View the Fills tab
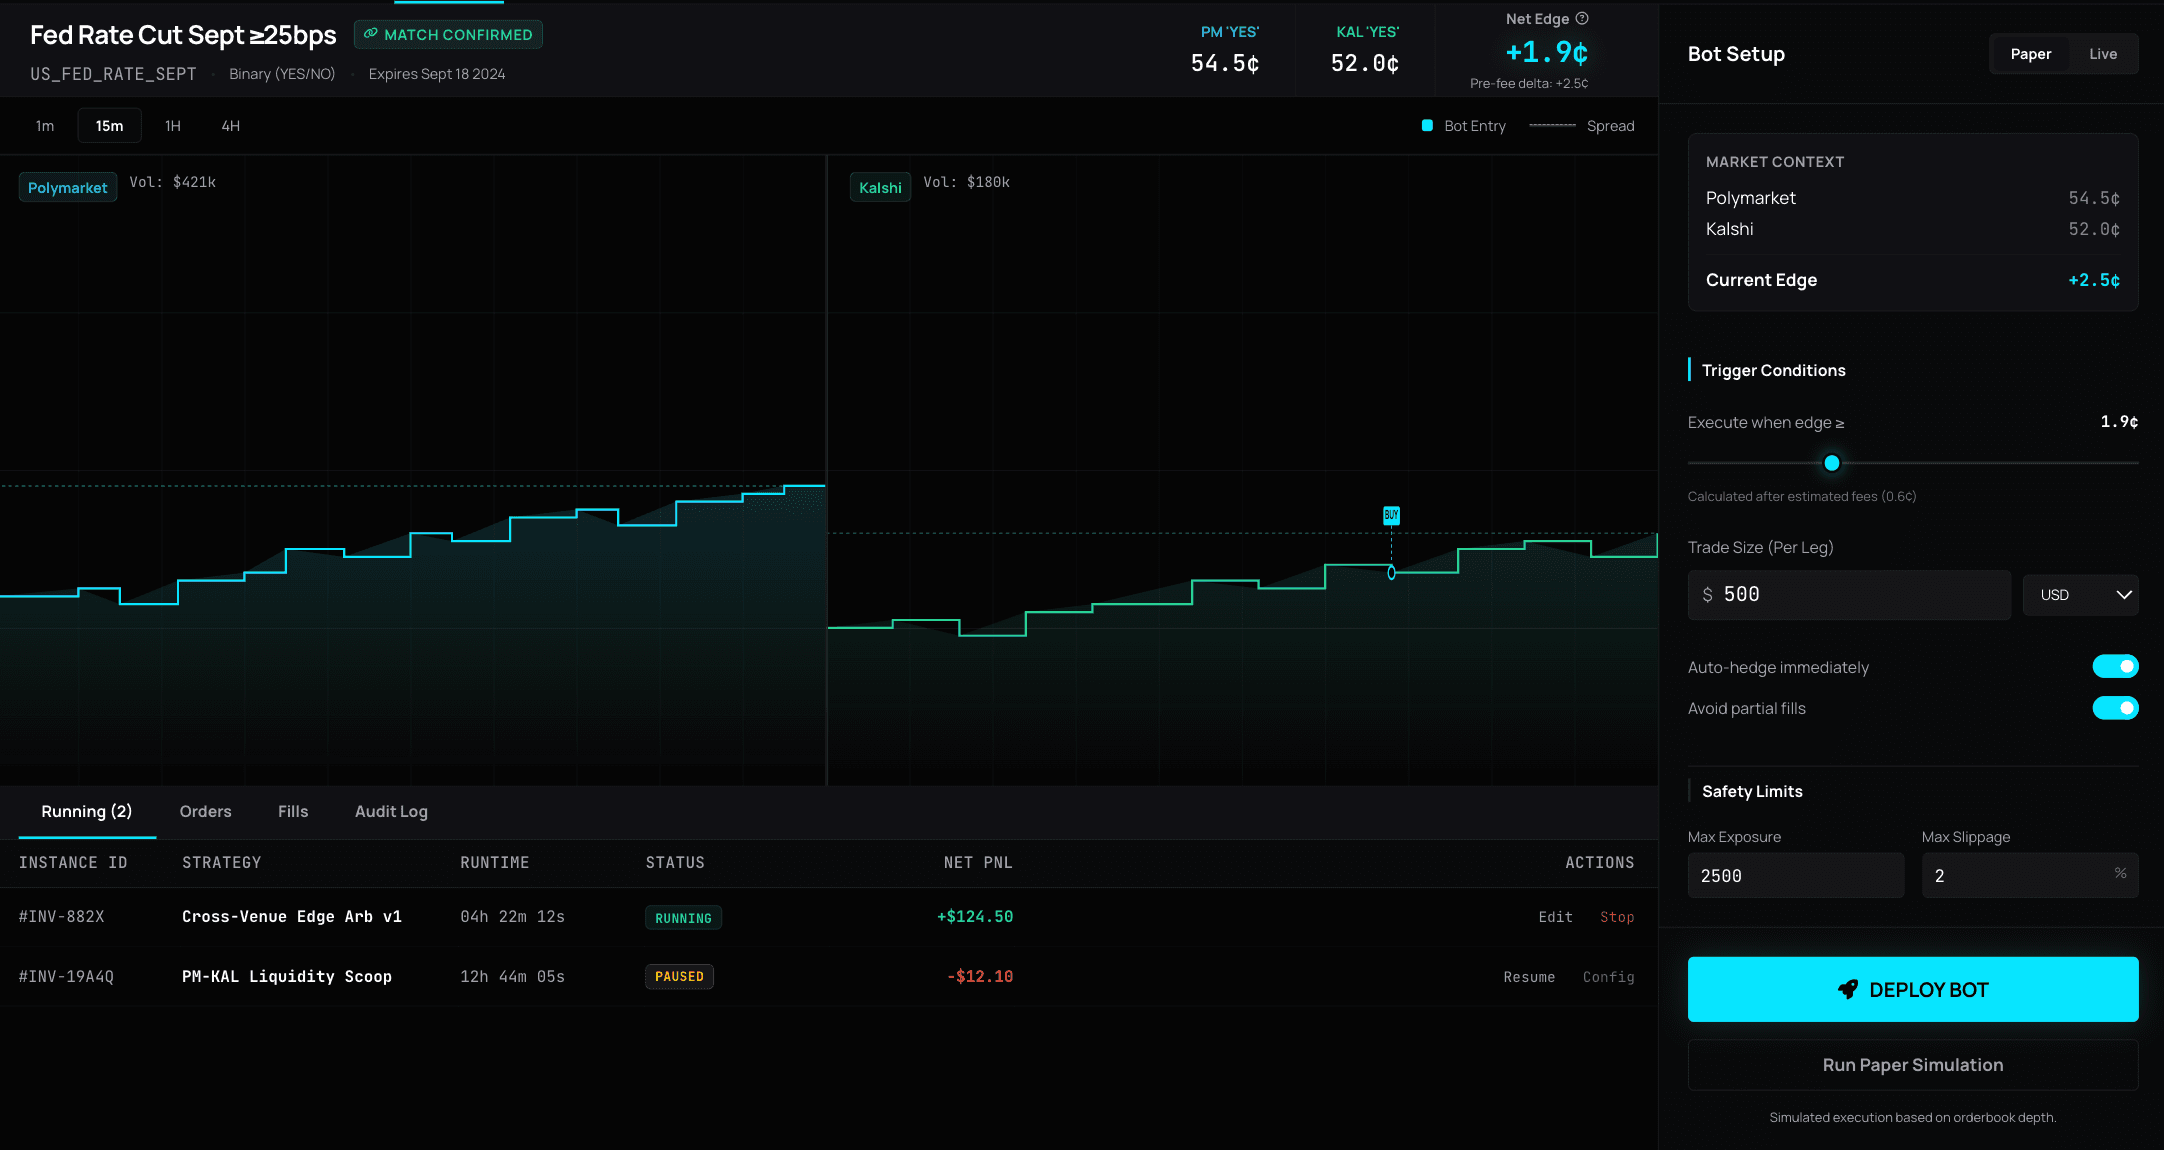Image resolution: width=2164 pixels, height=1150 pixels. tap(292, 811)
